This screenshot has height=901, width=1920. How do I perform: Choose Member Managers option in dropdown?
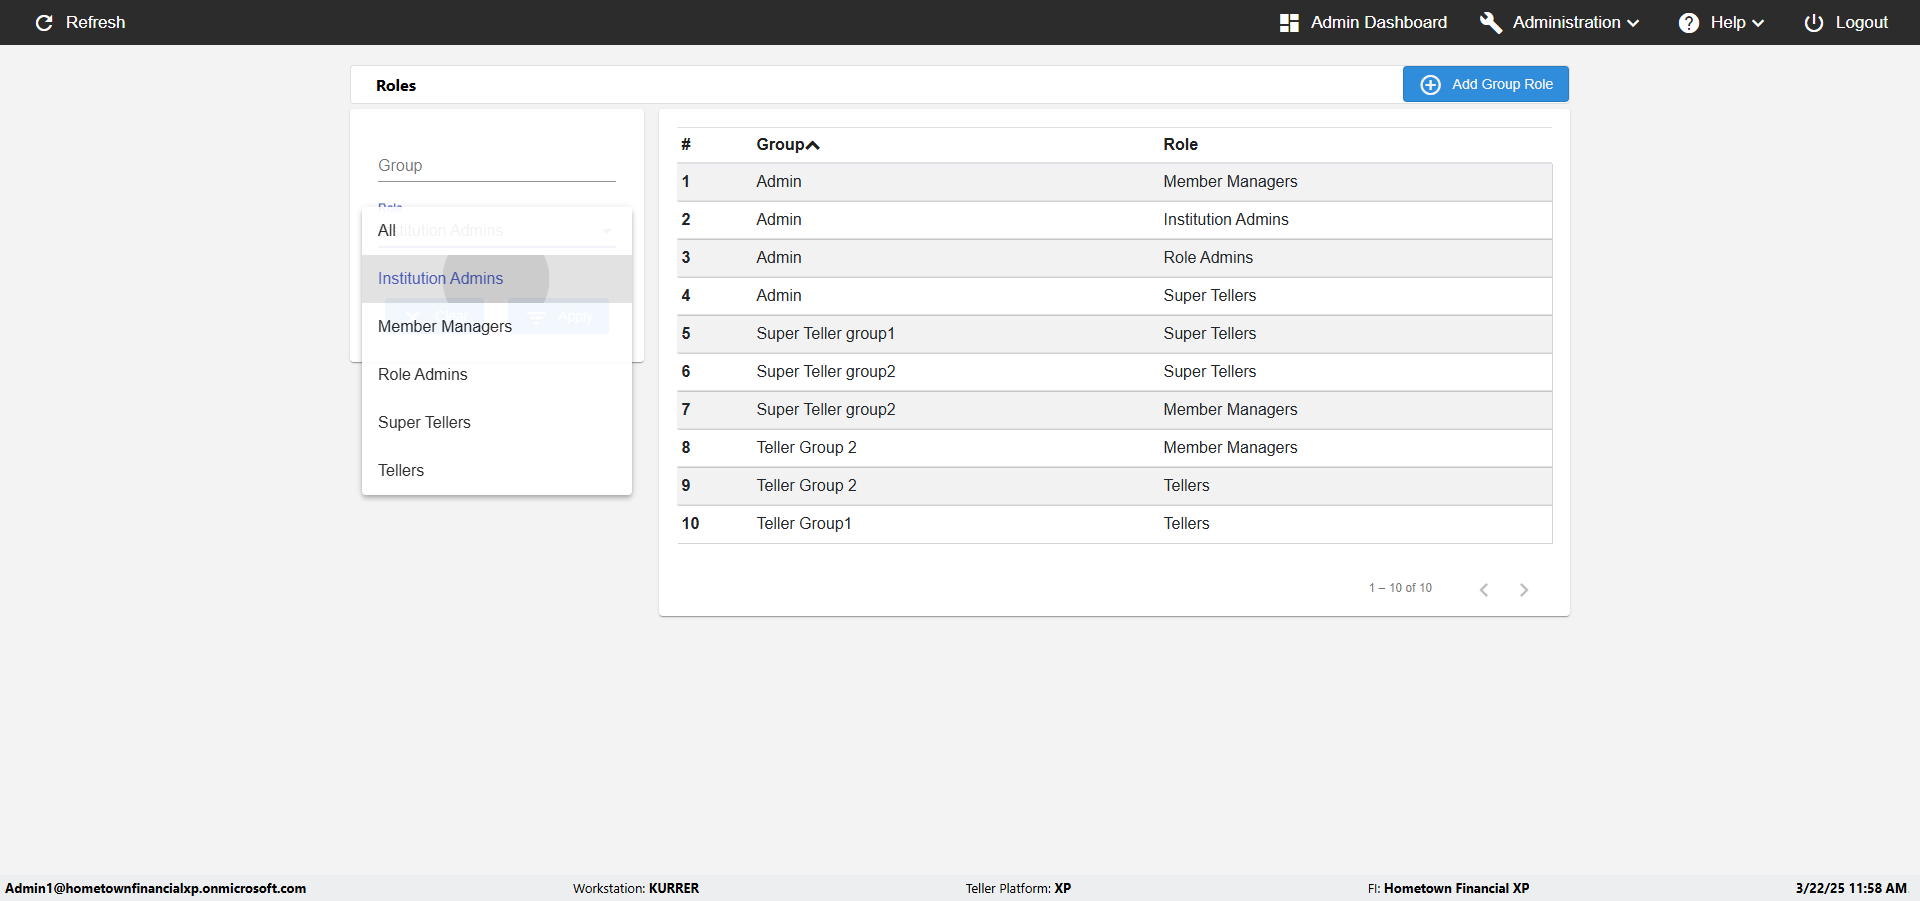tap(497, 326)
